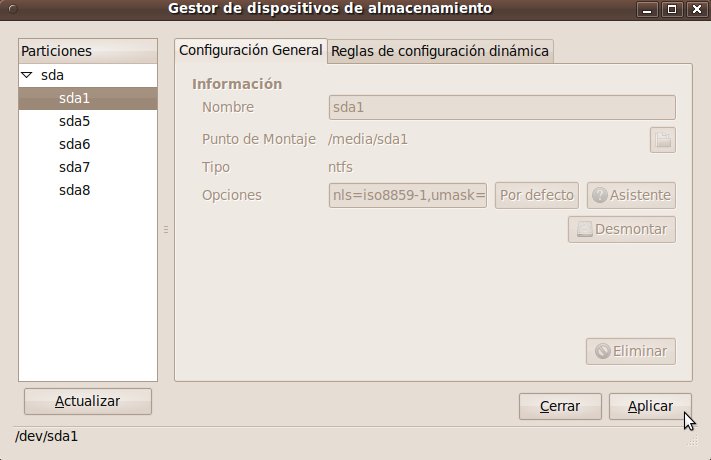The image size is (711, 460).
Task: Click the mount point browse folder icon
Action: pos(662,140)
